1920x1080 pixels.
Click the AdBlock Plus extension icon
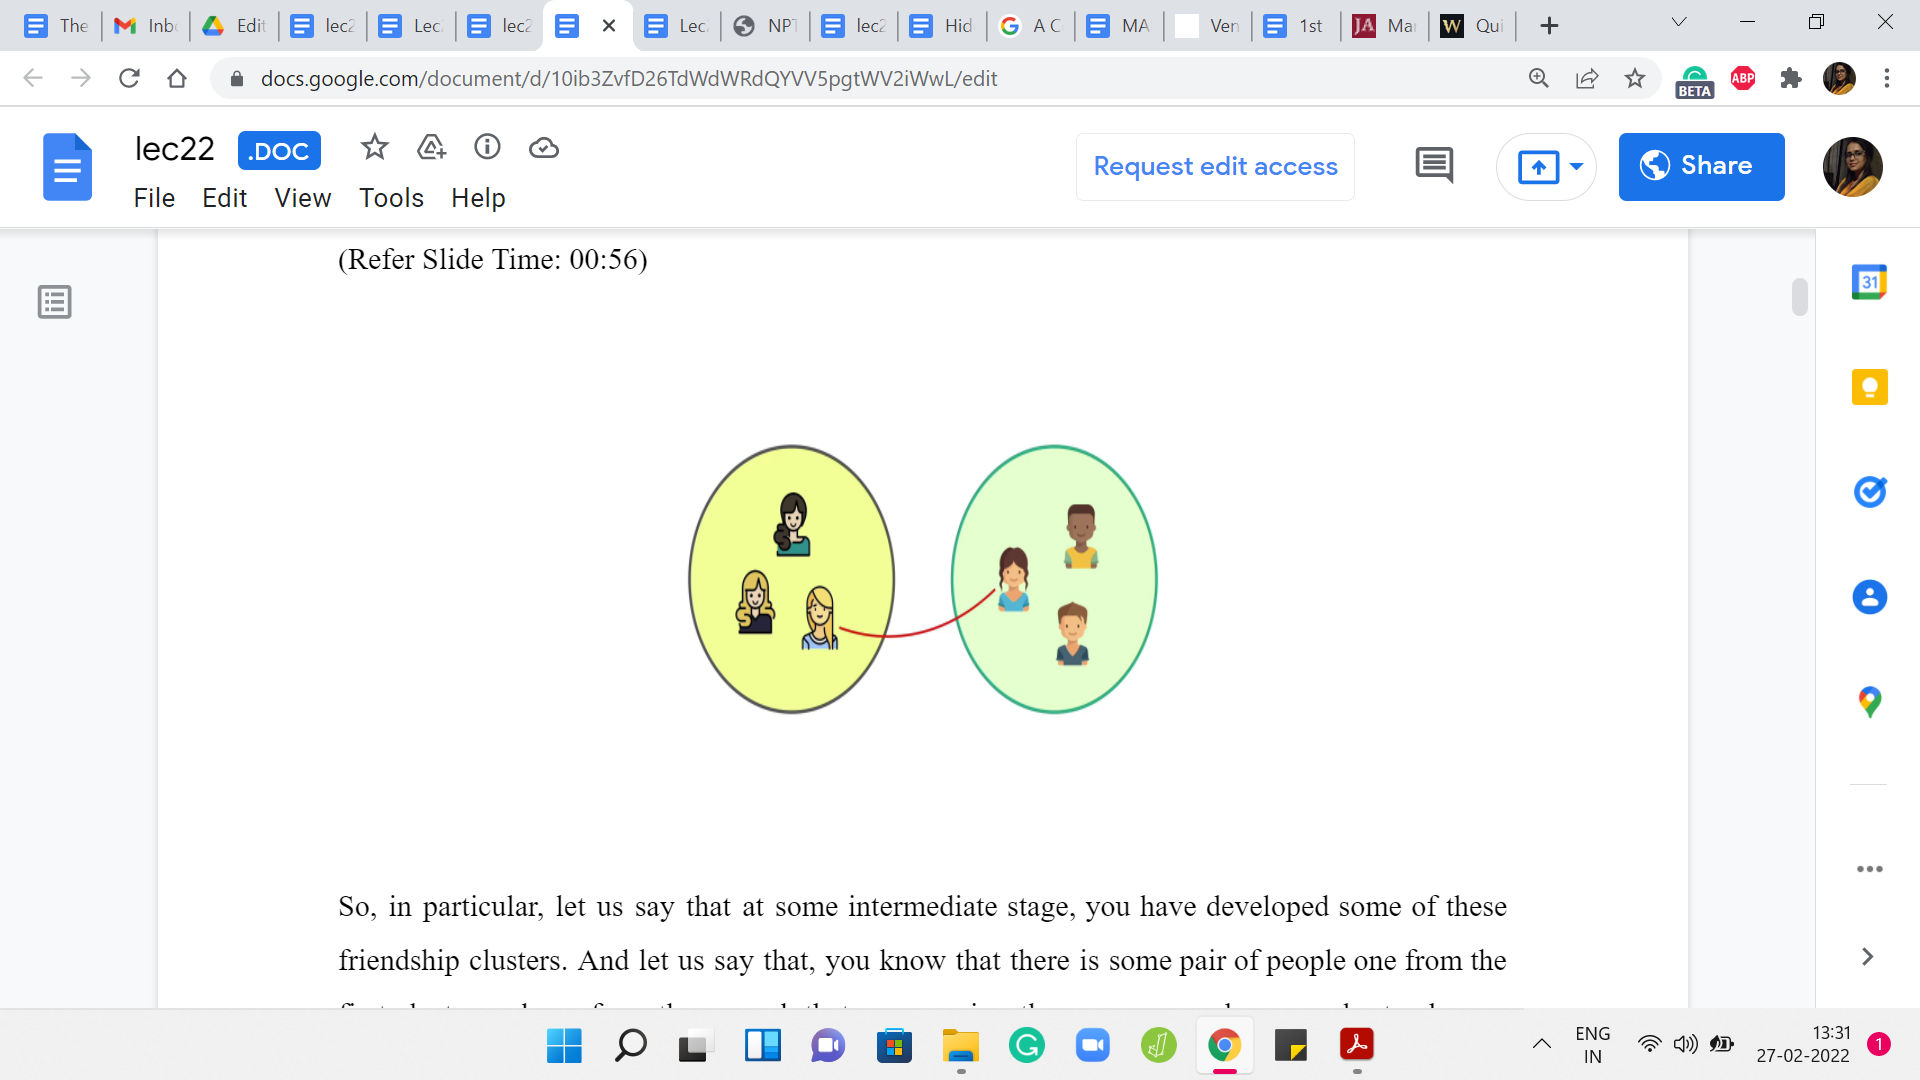tap(1743, 78)
